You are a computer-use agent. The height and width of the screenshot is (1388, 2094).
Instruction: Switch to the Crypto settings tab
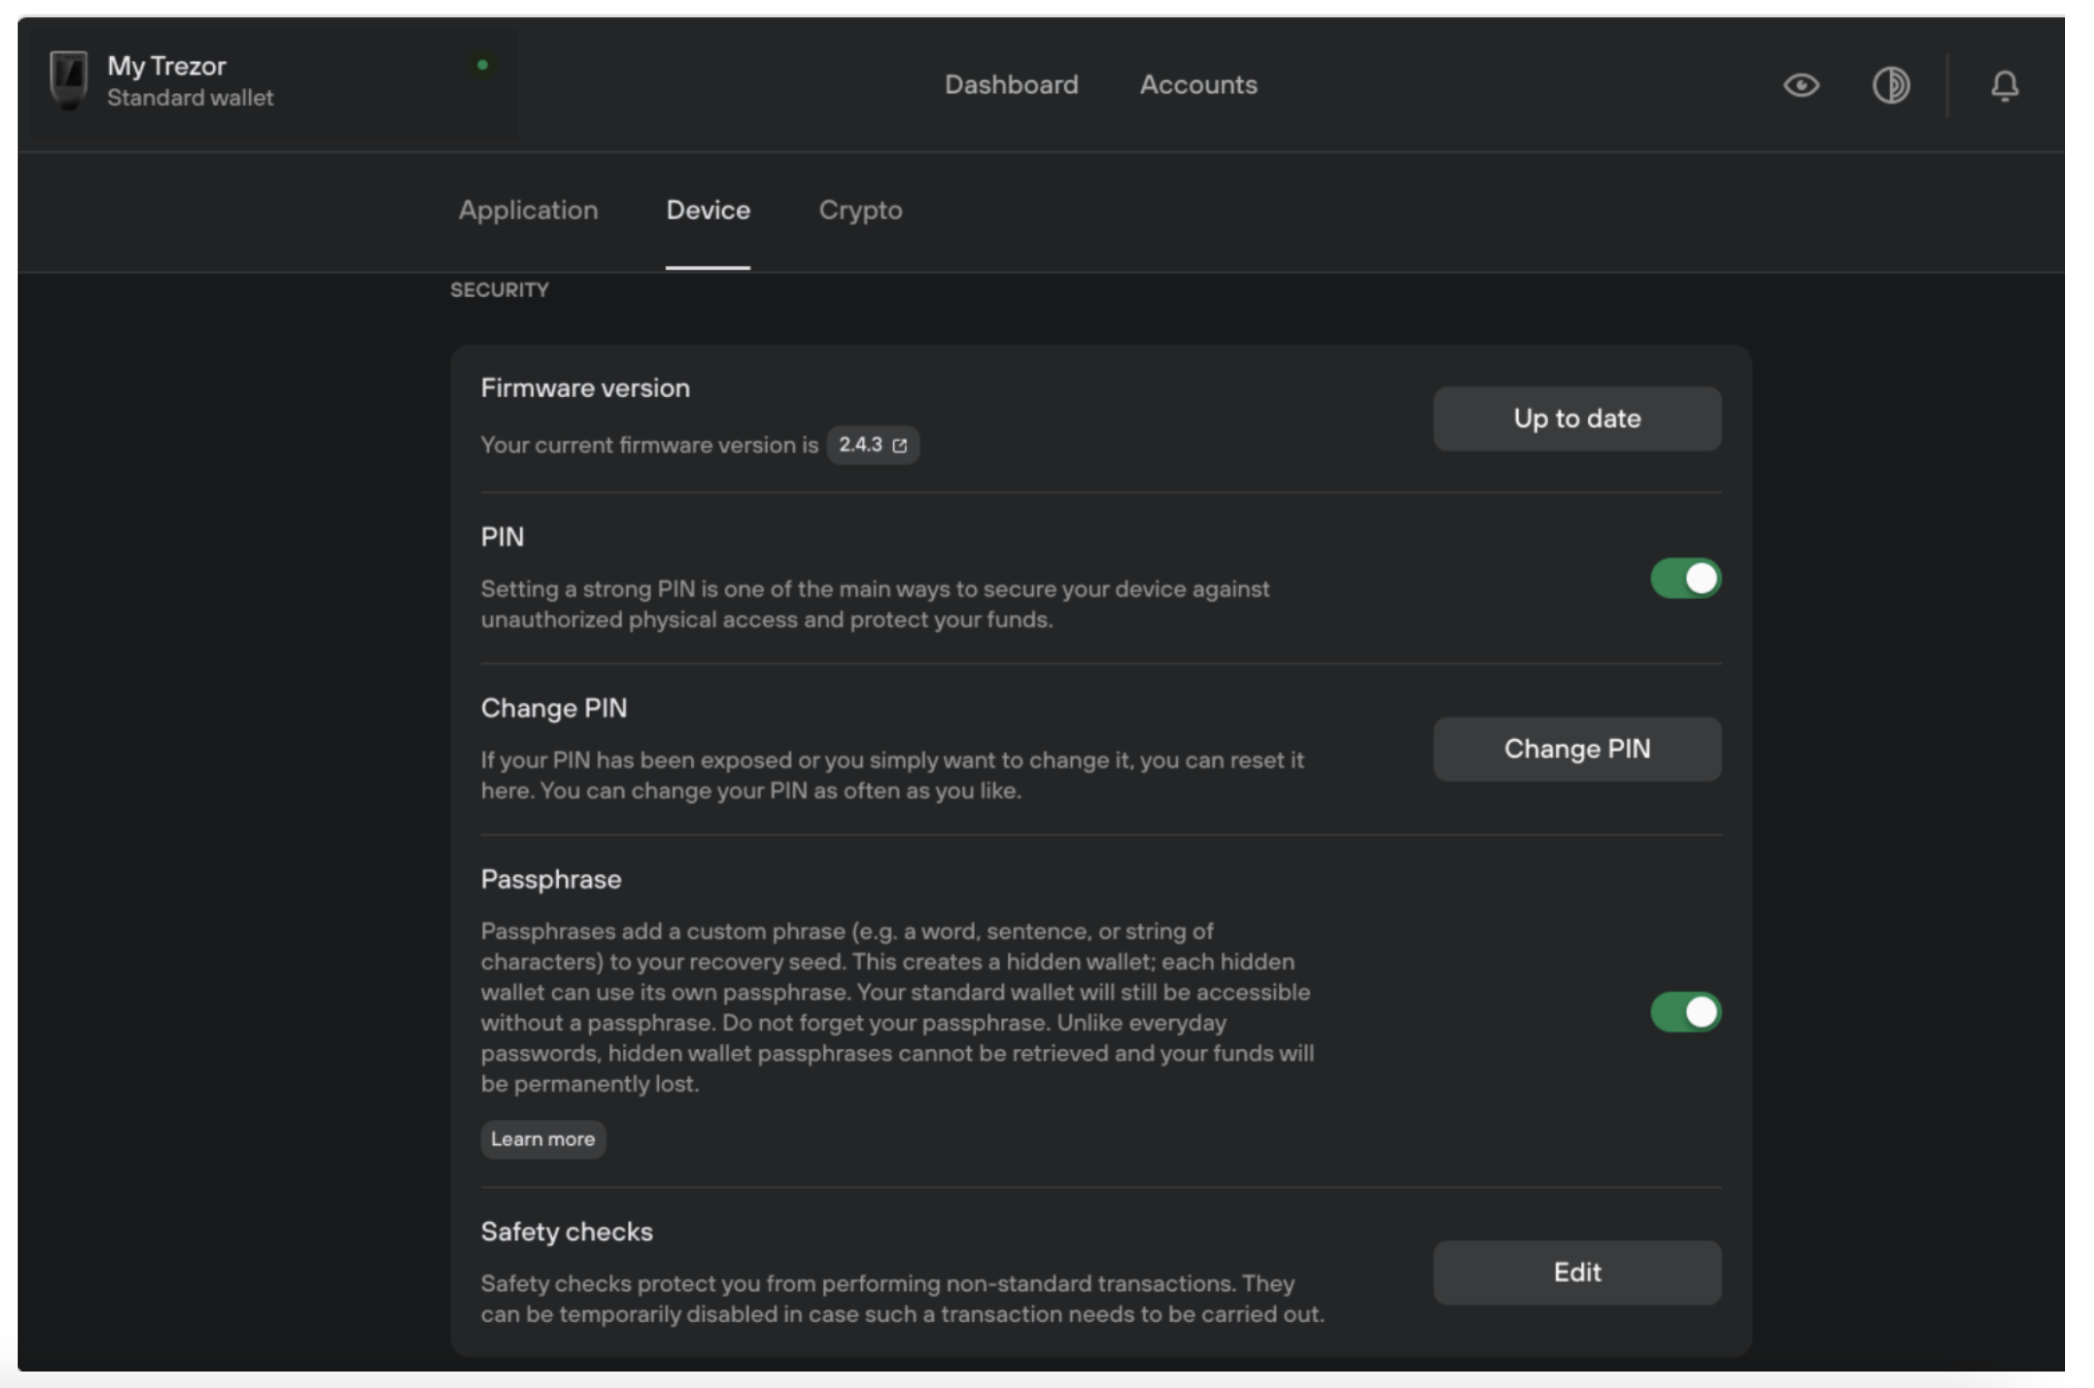(860, 210)
